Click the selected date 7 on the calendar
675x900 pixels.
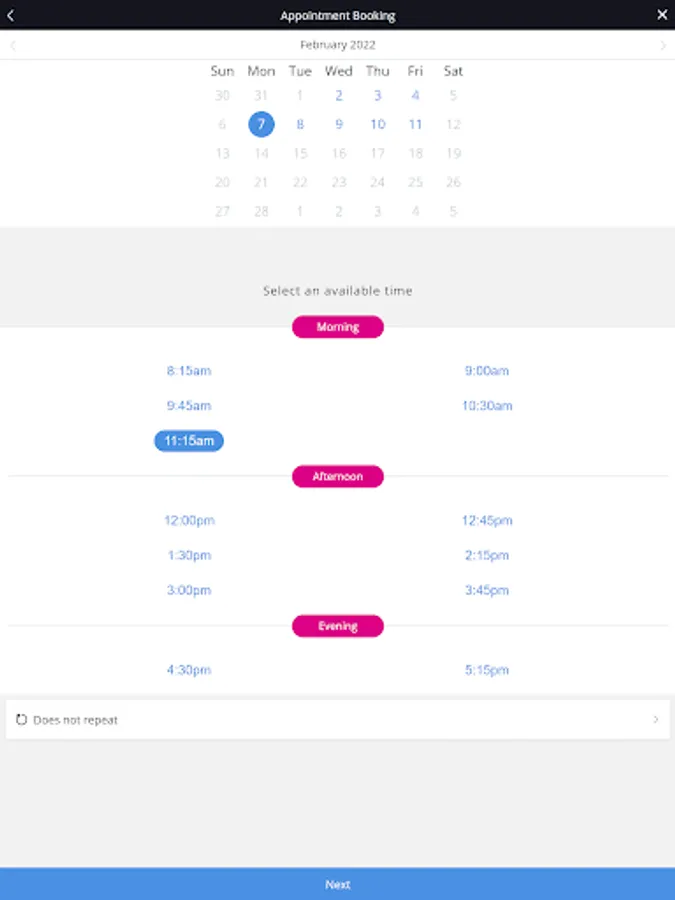tap(261, 124)
